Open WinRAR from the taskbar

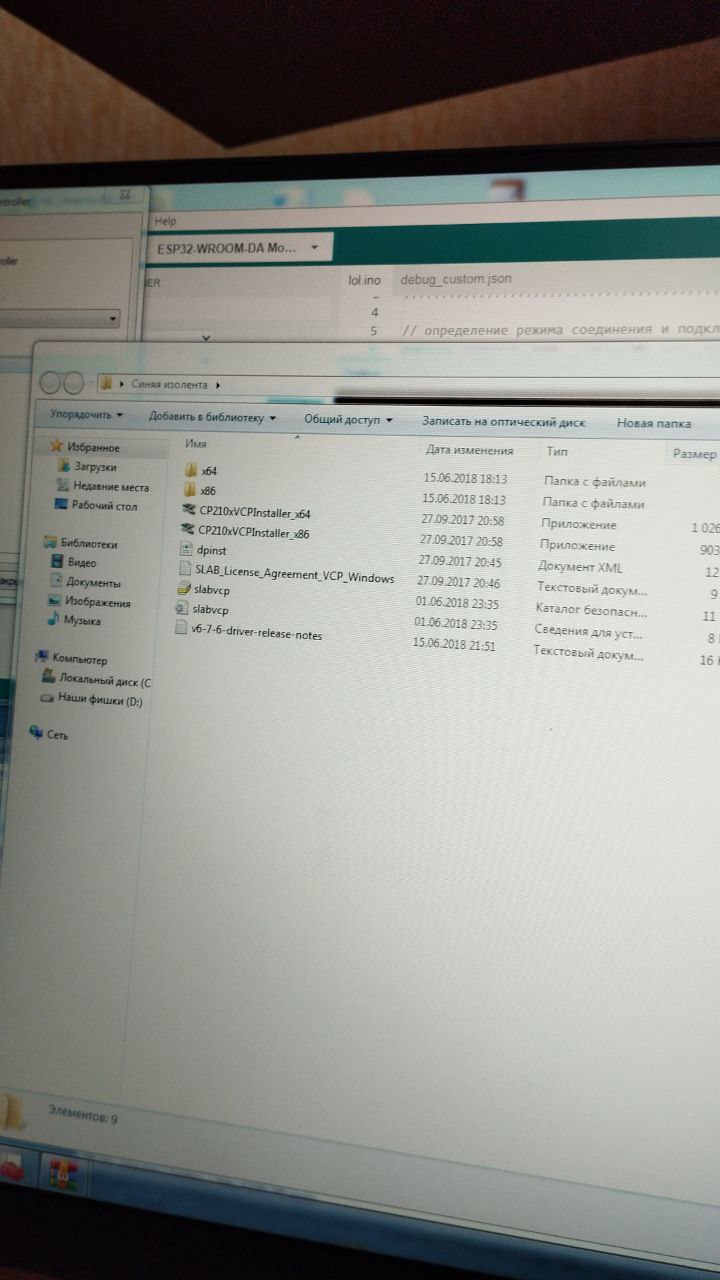[65, 1172]
